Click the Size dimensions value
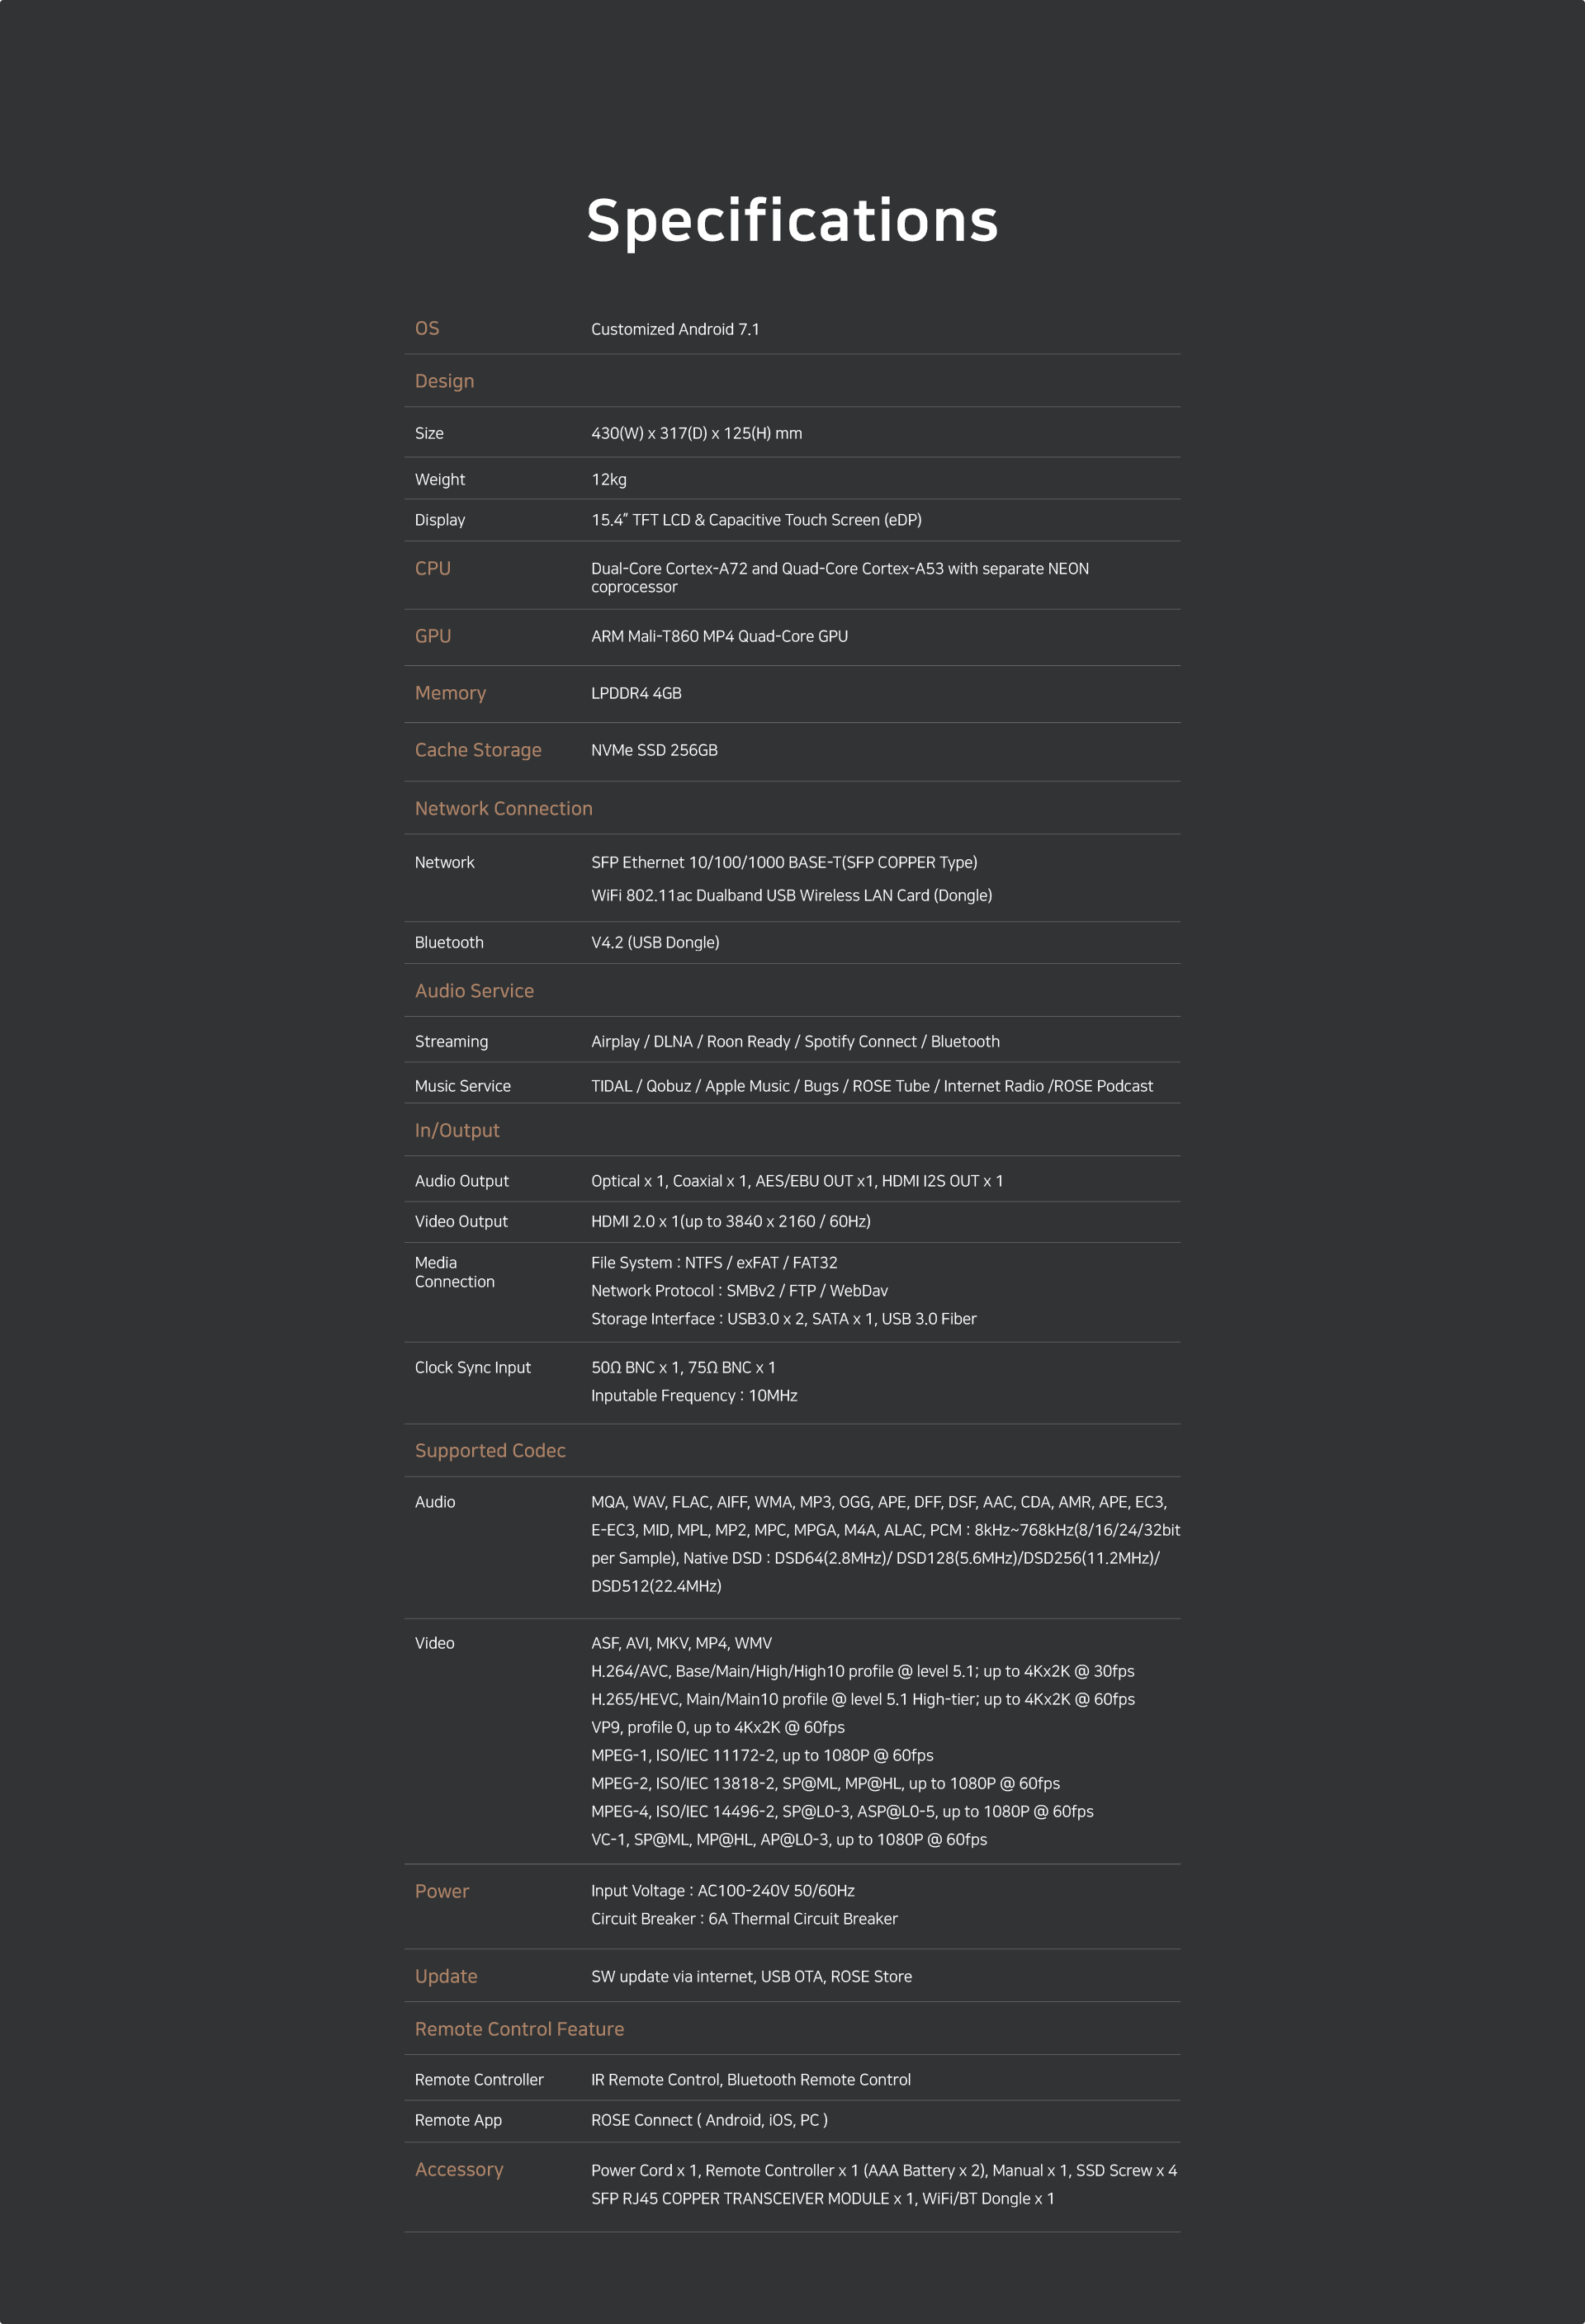Screen dimensions: 1585x2324 (x=696, y=433)
